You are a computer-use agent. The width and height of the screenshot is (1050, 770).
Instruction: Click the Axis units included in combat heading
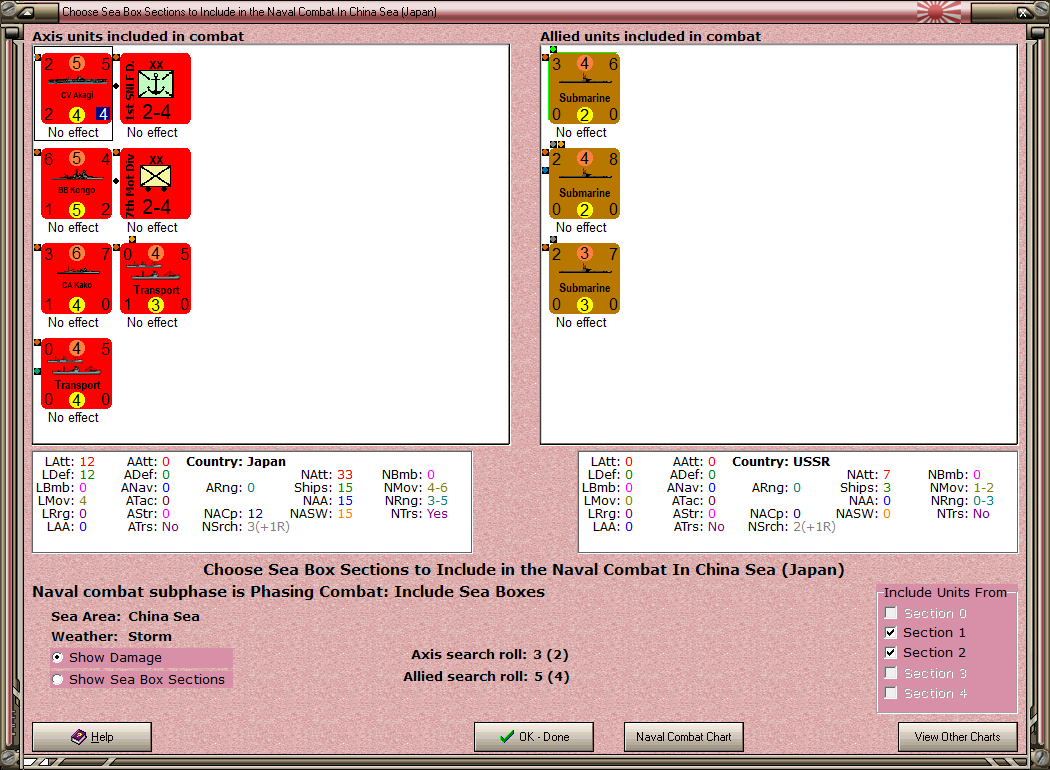click(x=138, y=36)
